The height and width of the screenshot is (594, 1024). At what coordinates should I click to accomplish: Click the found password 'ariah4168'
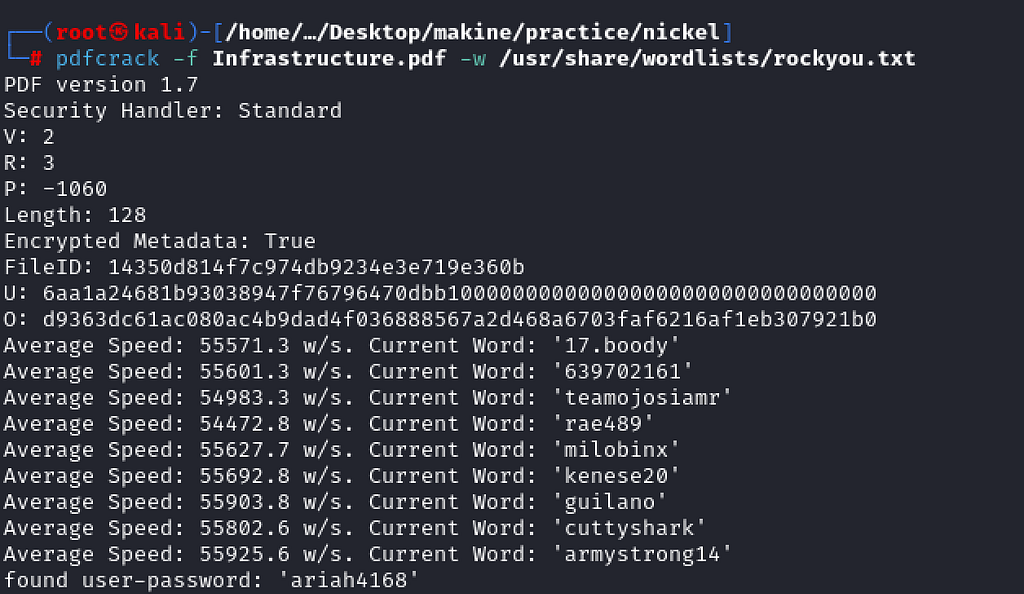[348, 580]
